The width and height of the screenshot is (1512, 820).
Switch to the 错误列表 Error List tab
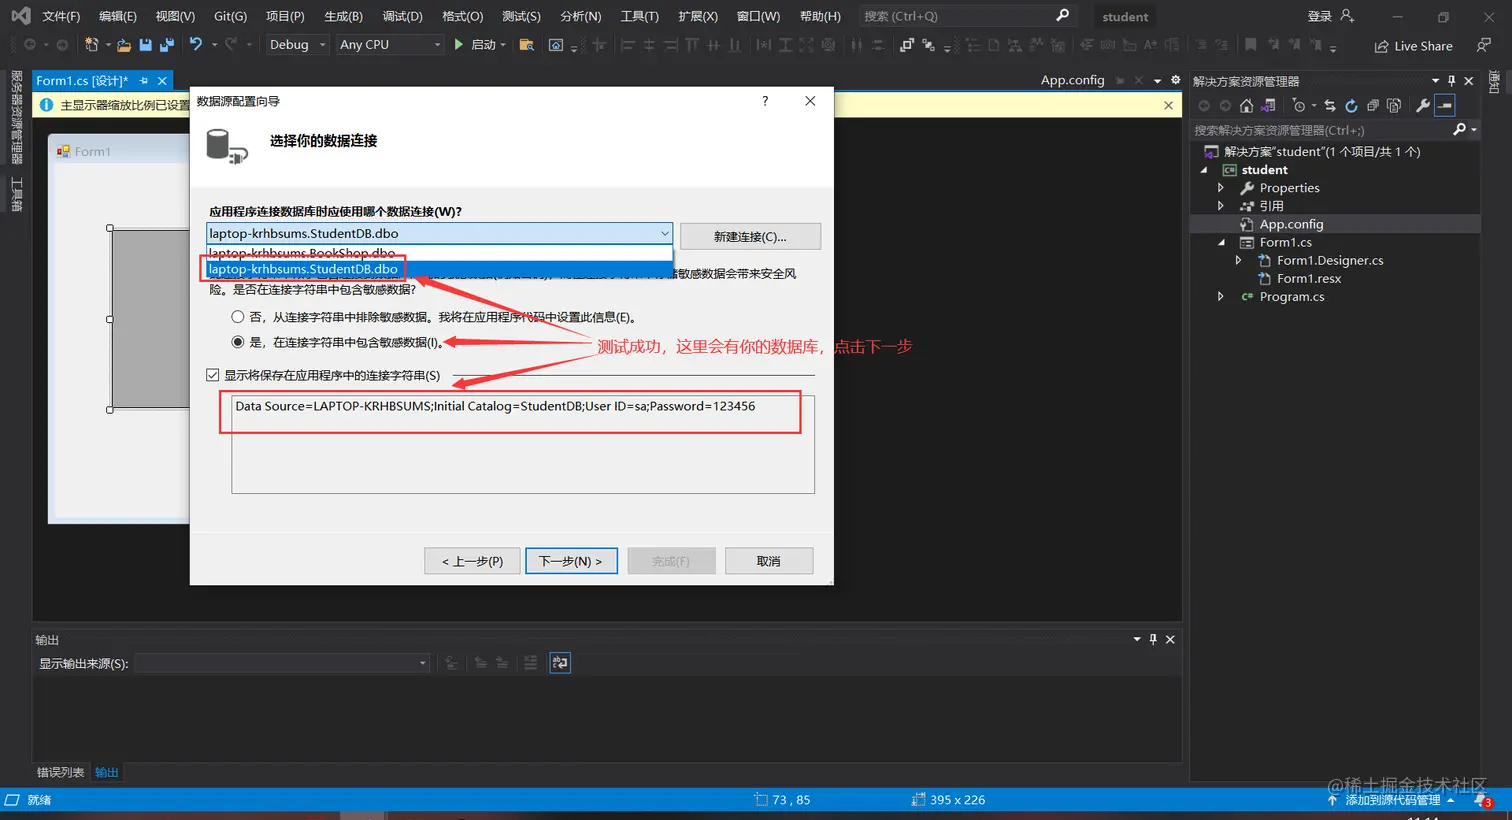pyautogui.click(x=61, y=772)
